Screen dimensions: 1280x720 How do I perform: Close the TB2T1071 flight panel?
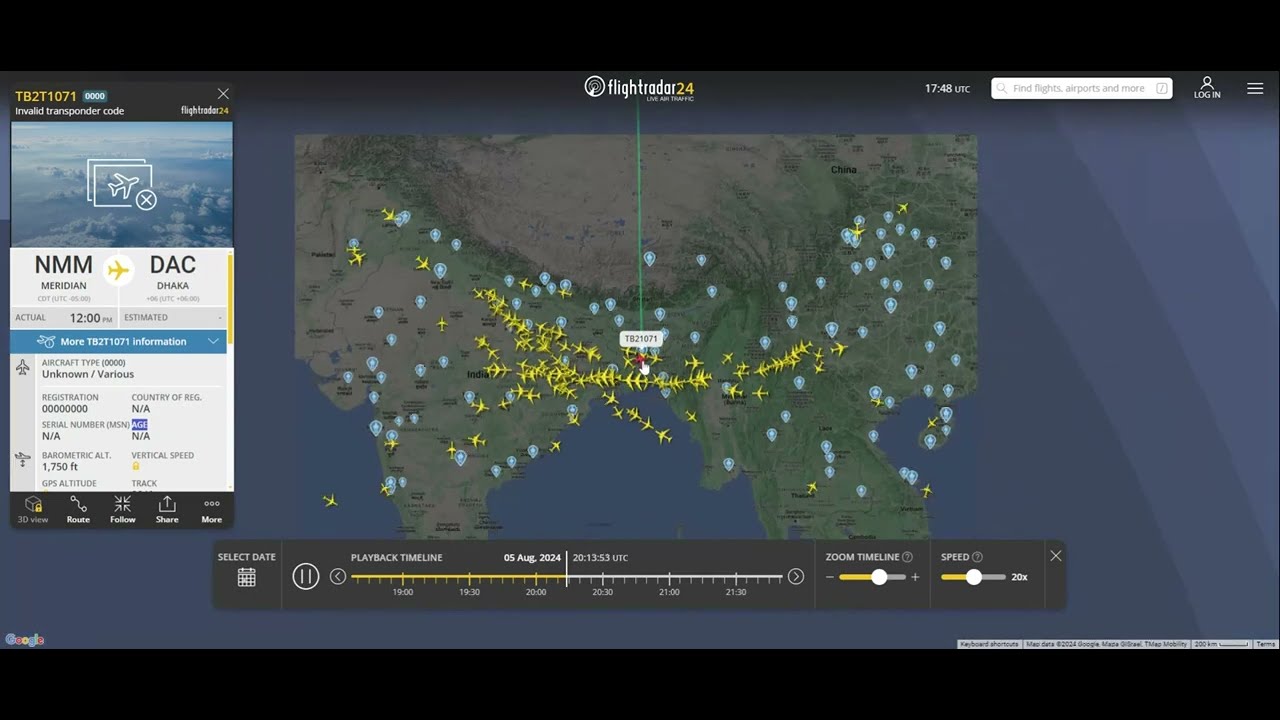(x=223, y=94)
